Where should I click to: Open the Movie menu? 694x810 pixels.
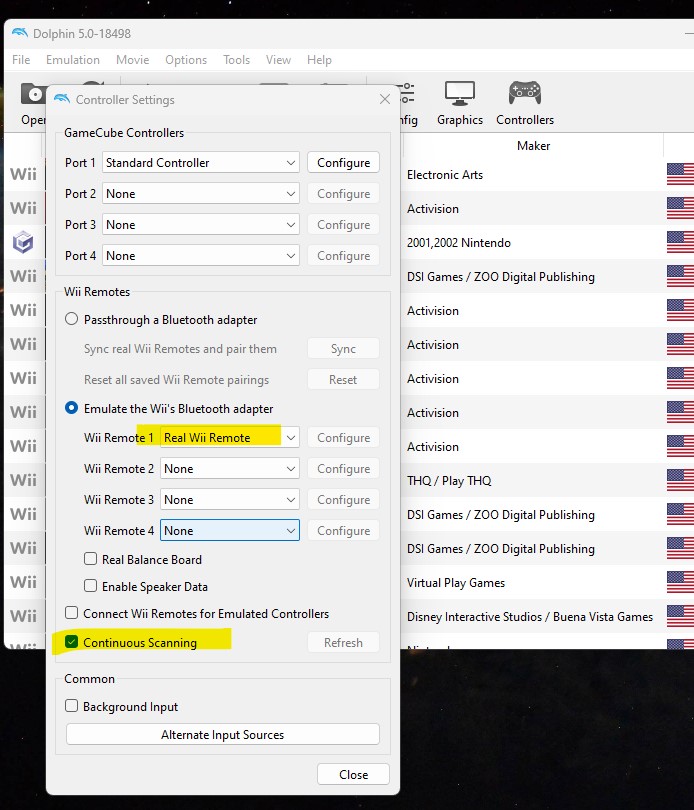point(132,60)
